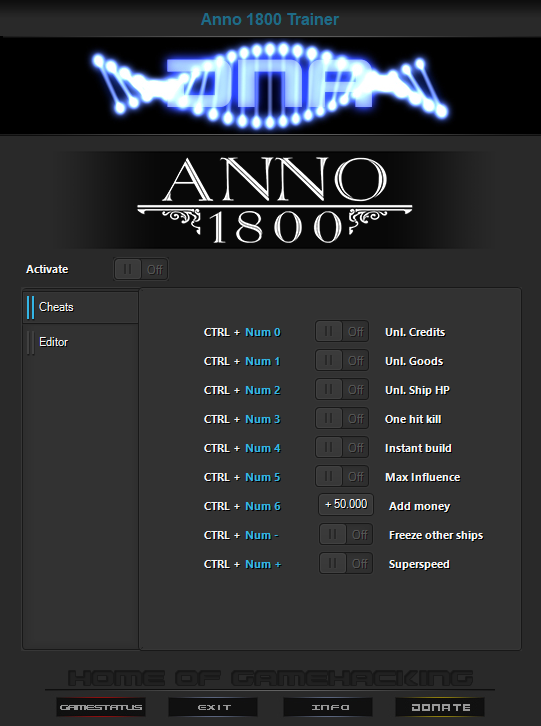Click the CTRL + Num 4 hotkey text
The height and width of the screenshot is (726, 541).
(x=242, y=448)
